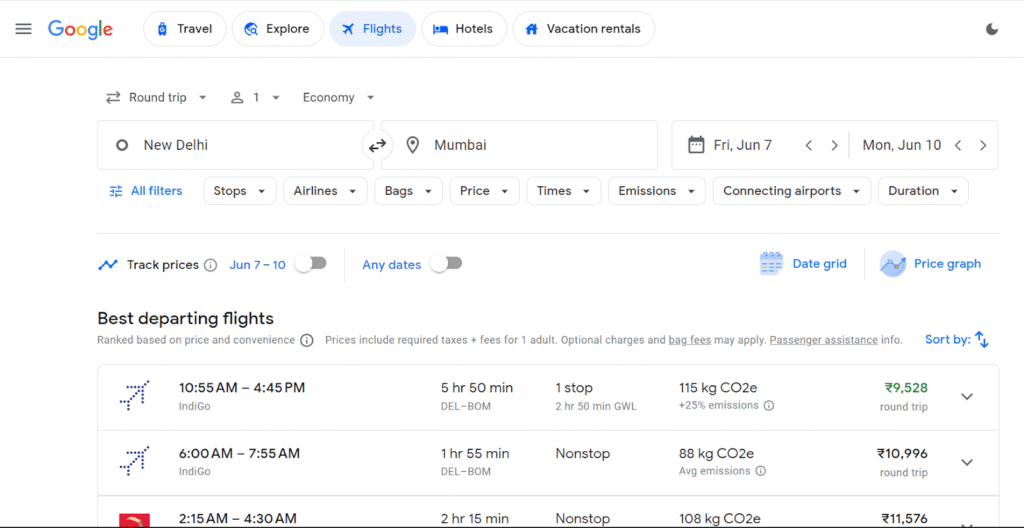
Task: Click the track prices trend icon
Action: [x=108, y=265]
